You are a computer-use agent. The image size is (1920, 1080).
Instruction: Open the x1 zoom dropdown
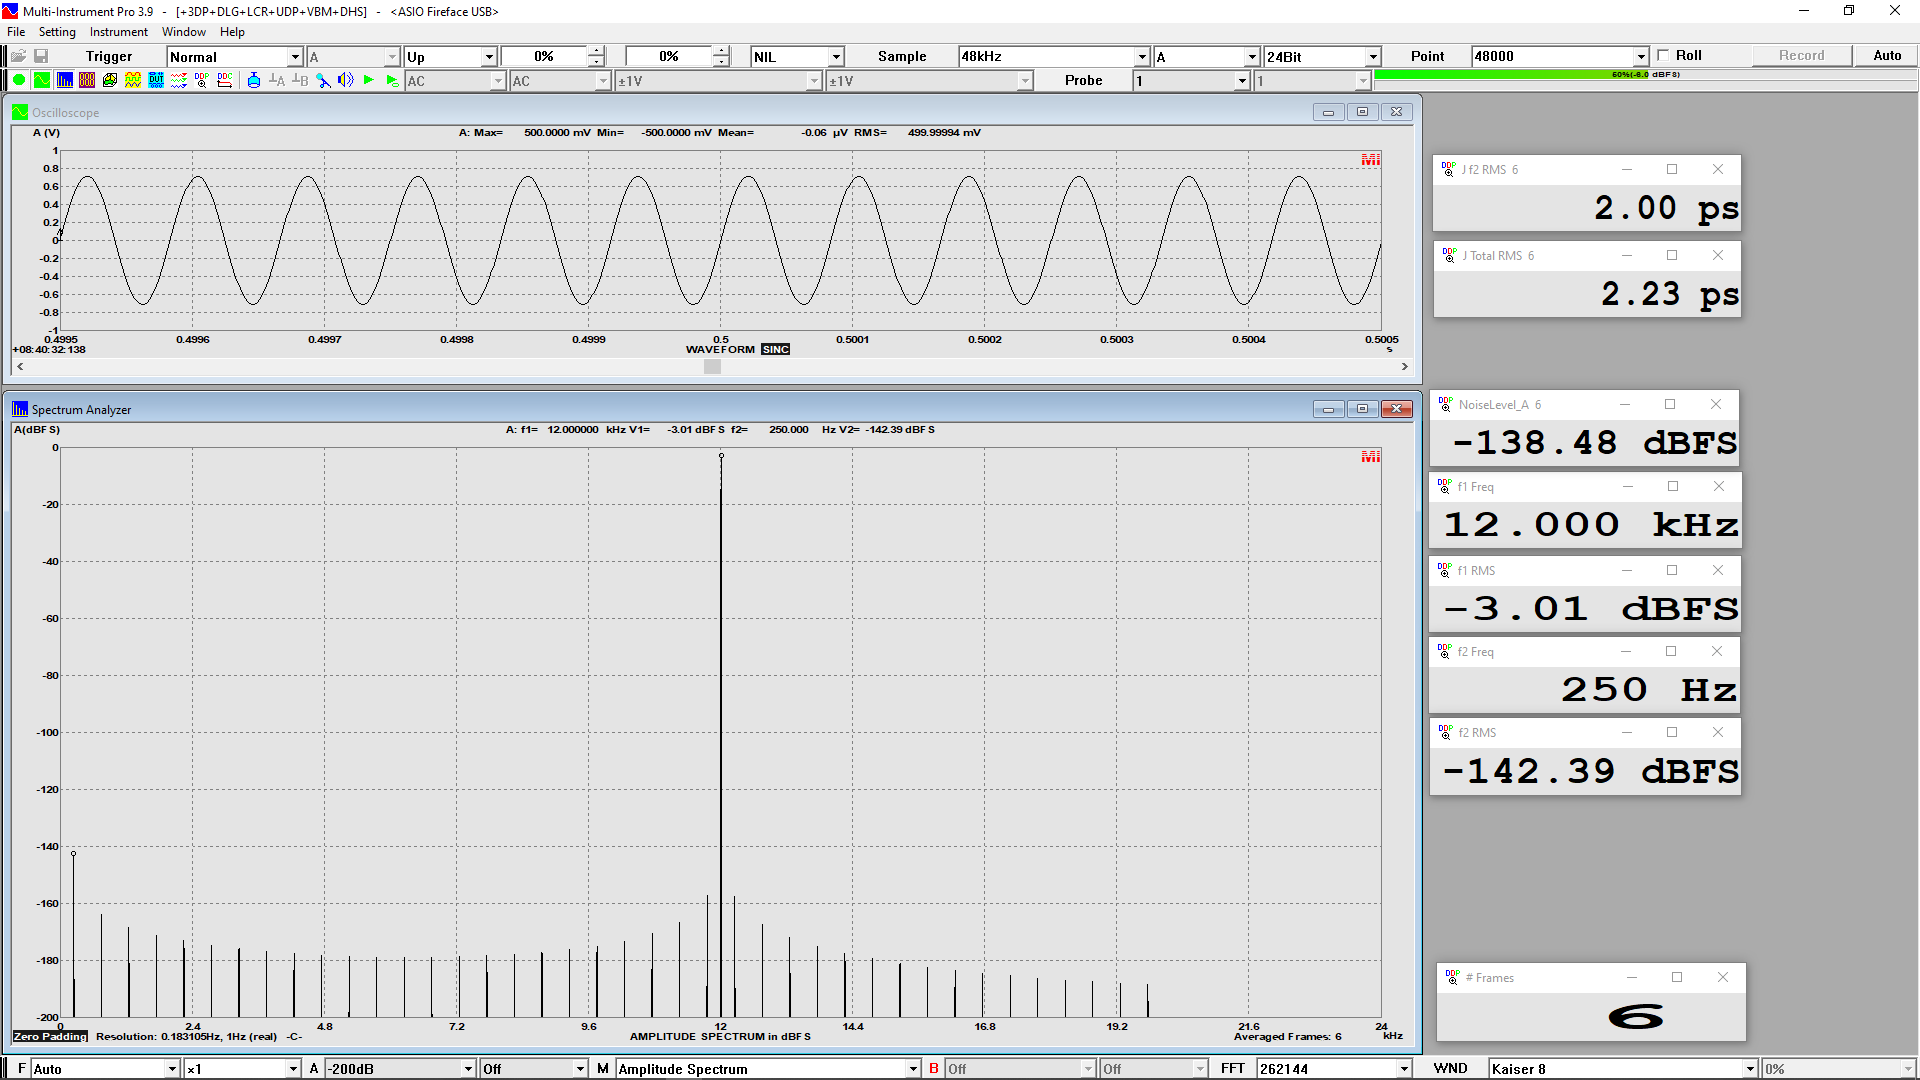click(243, 1069)
